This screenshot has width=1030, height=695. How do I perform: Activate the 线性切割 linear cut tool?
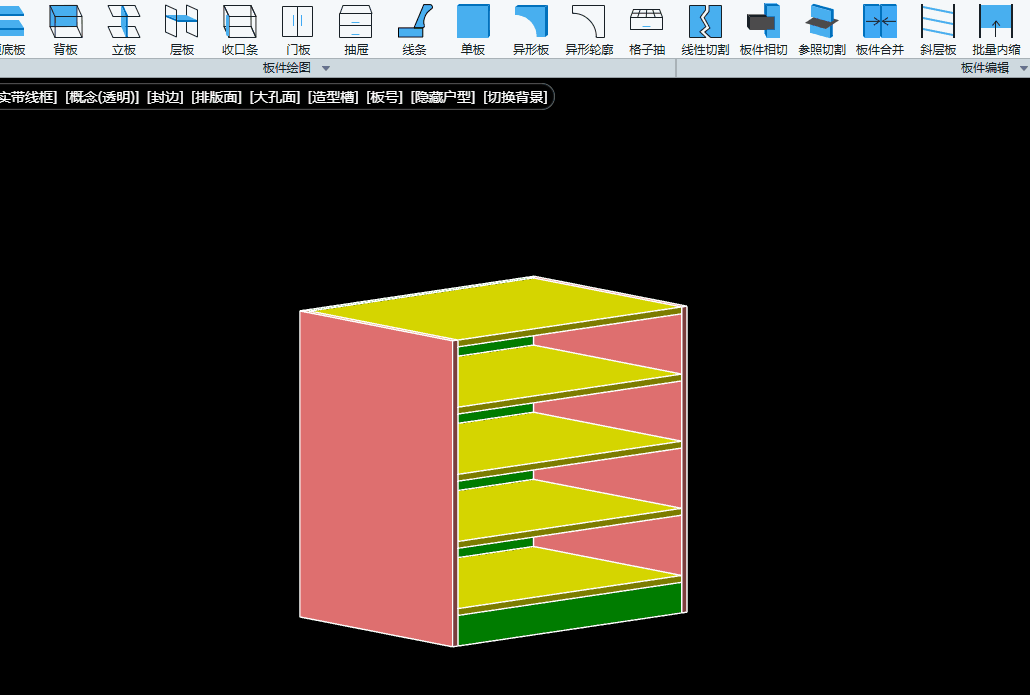[x=705, y=28]
